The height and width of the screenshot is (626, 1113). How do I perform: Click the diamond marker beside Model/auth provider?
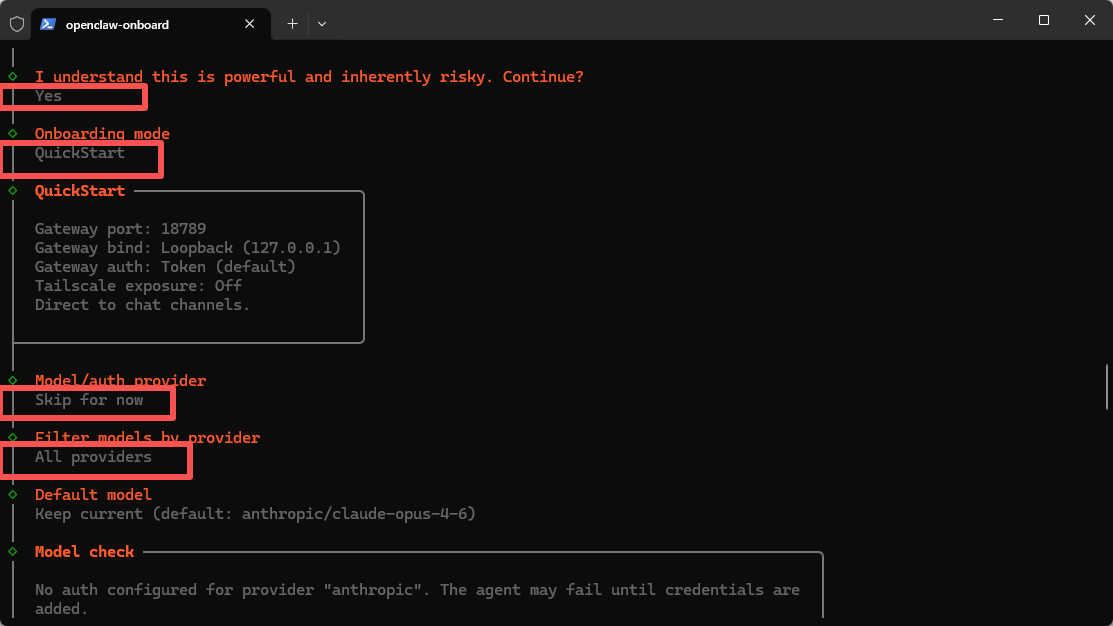[x=13, y=380]
